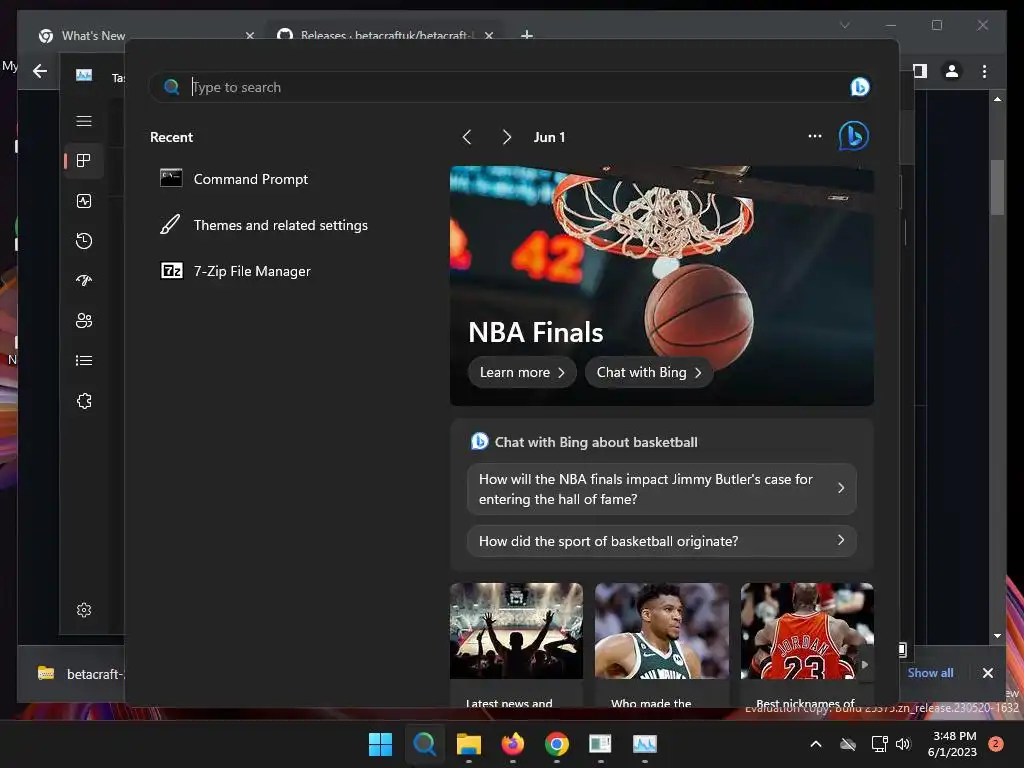Viewport: 1024px width, 768px height.
Task: Click the Bing chat icon in search bar
Action: point(859,87)
